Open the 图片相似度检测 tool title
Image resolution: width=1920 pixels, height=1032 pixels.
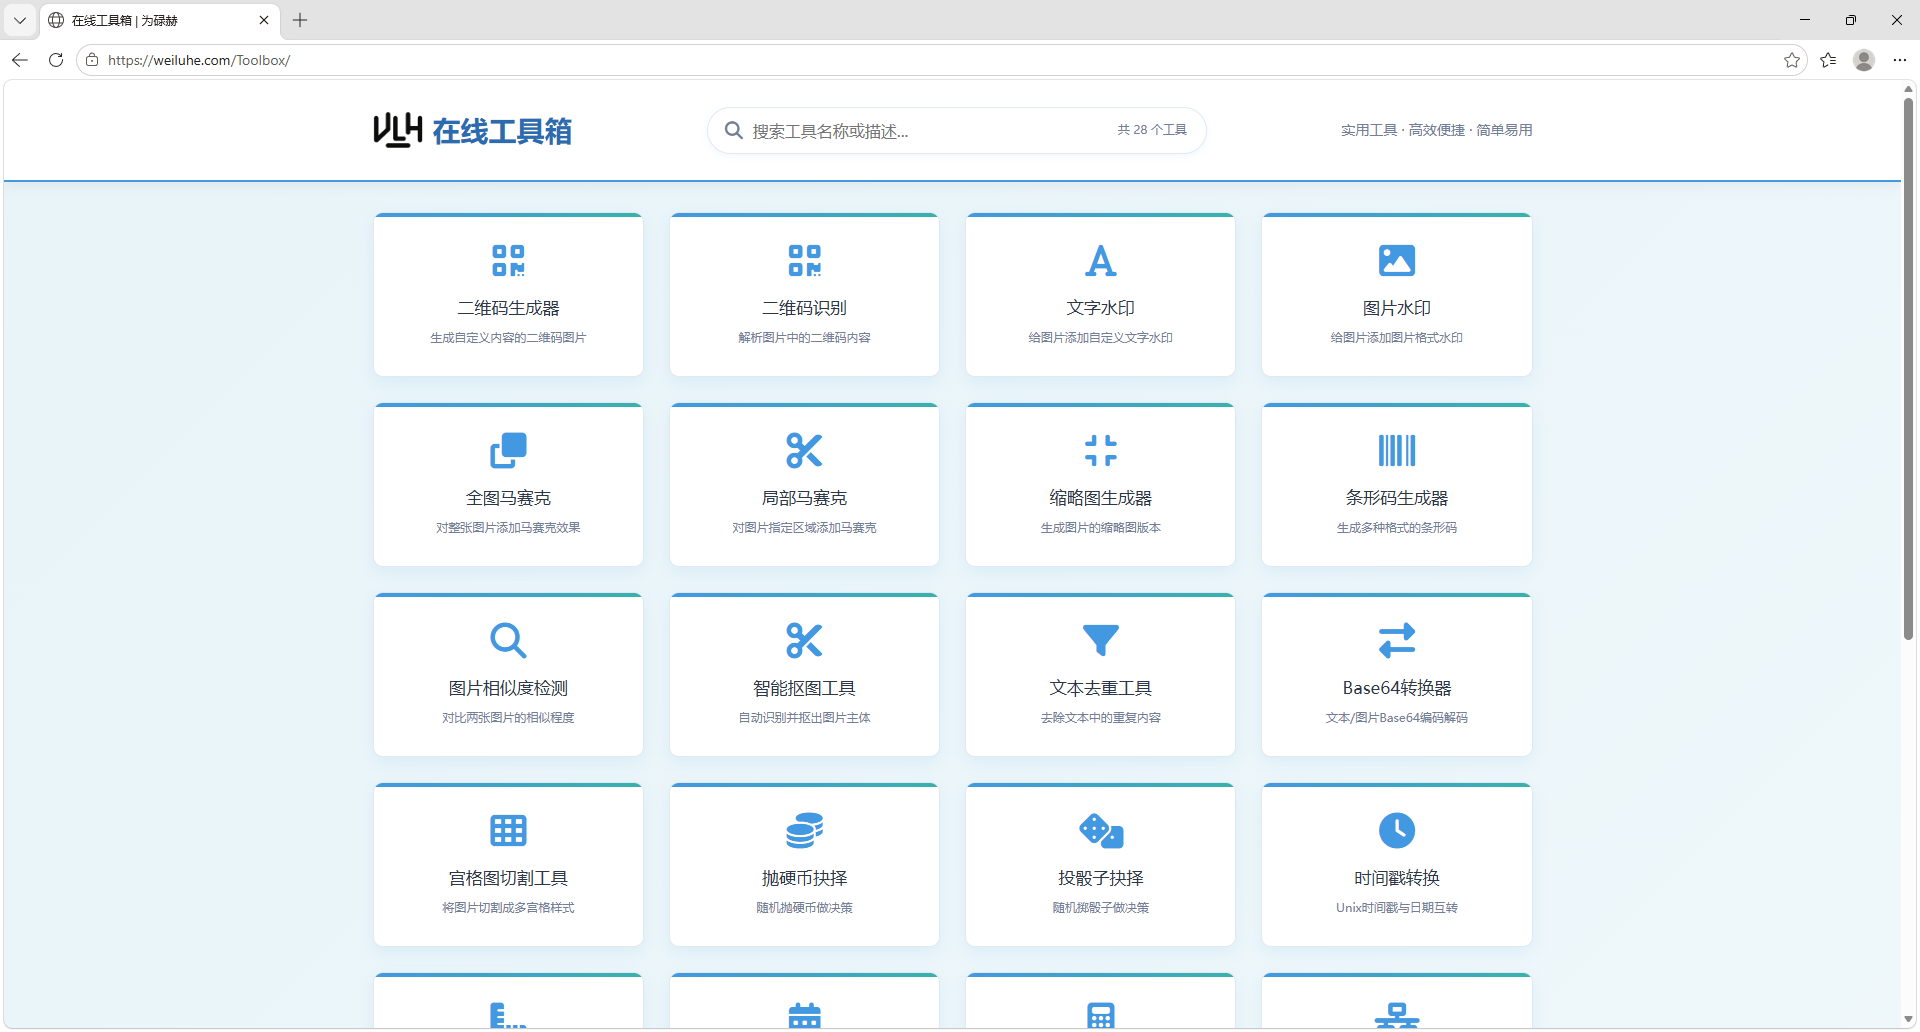click(x=508, y=688)
